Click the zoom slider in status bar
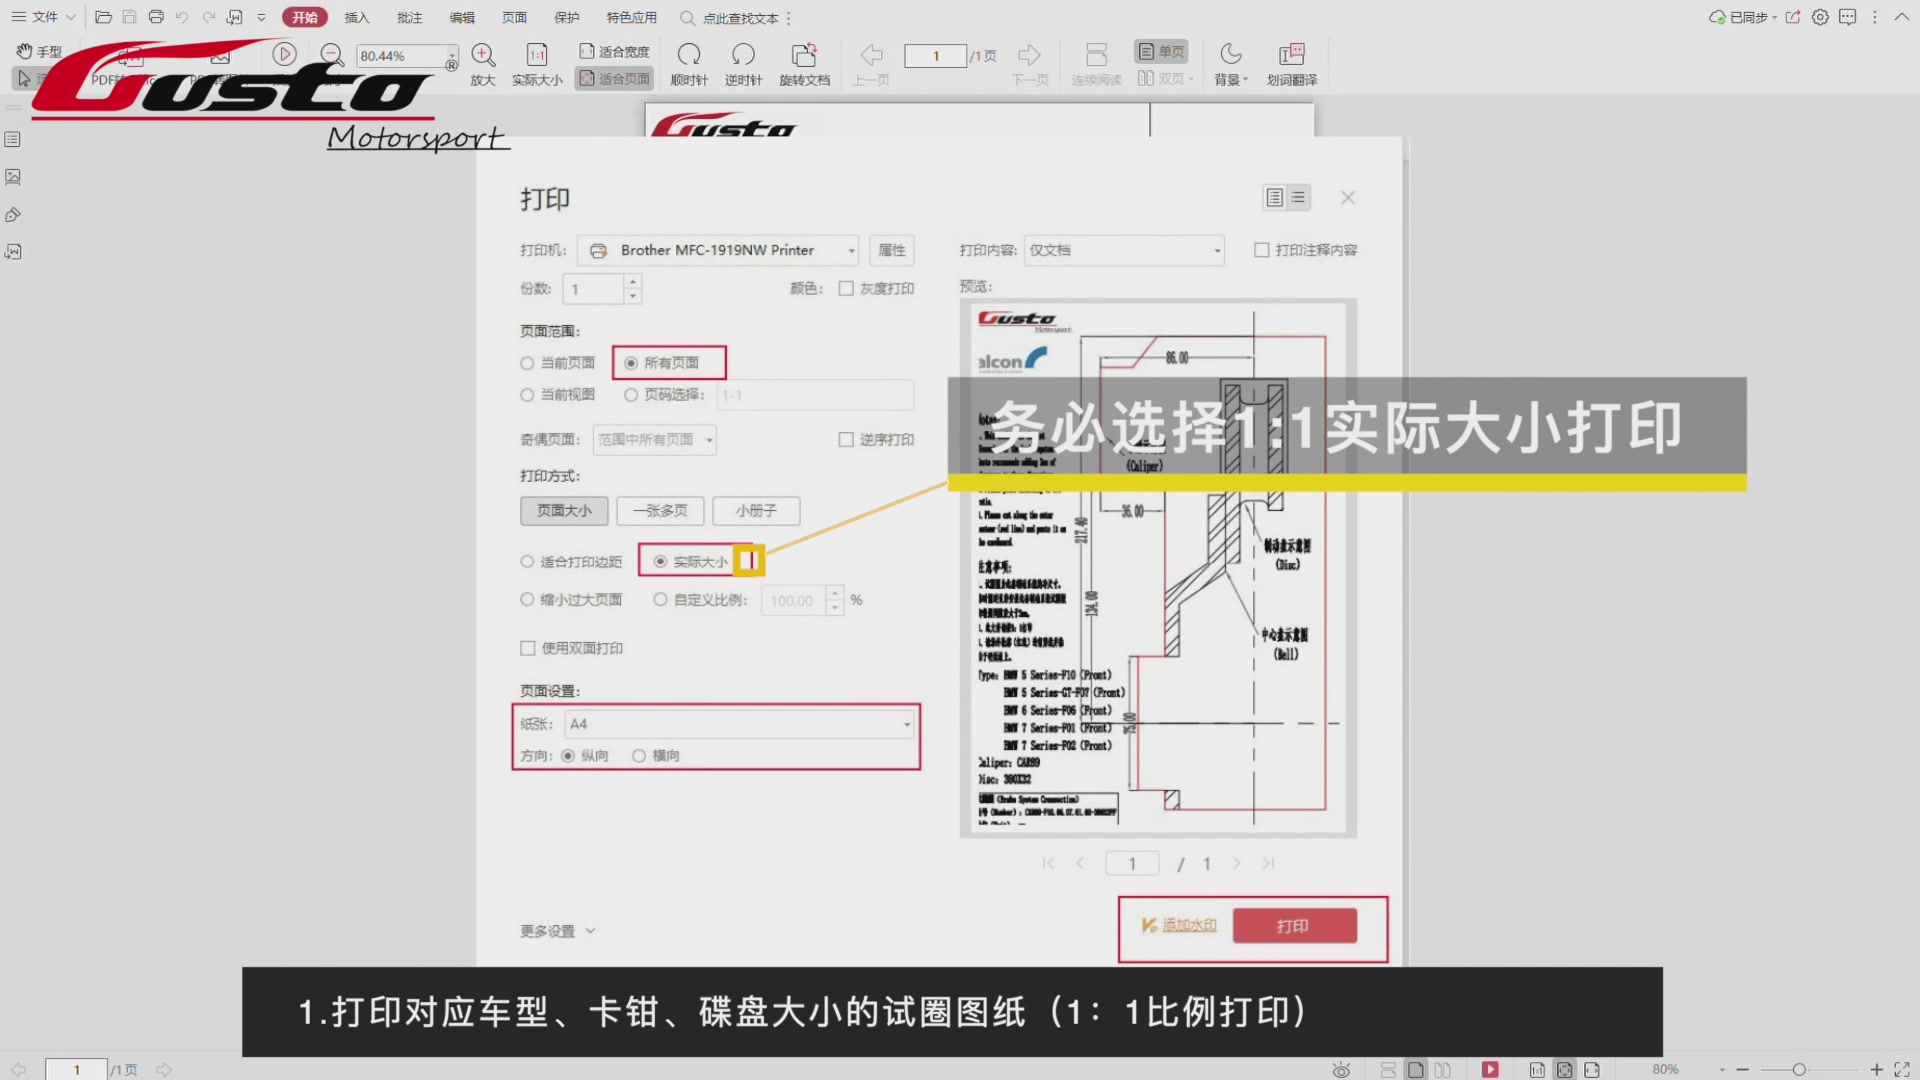Screen dimensions: 1920x1080 click(x=1799, y=1070)
